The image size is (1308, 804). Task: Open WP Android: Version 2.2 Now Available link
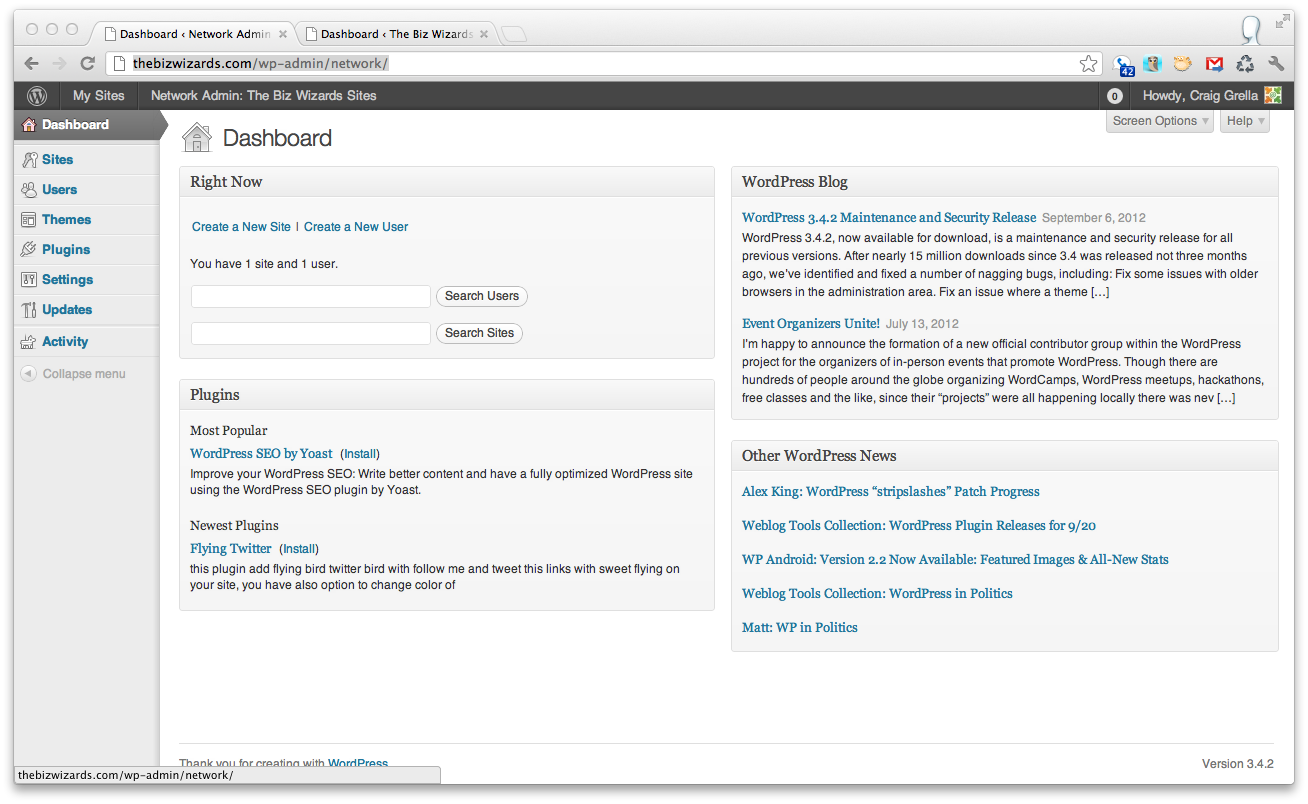(955, 560)
